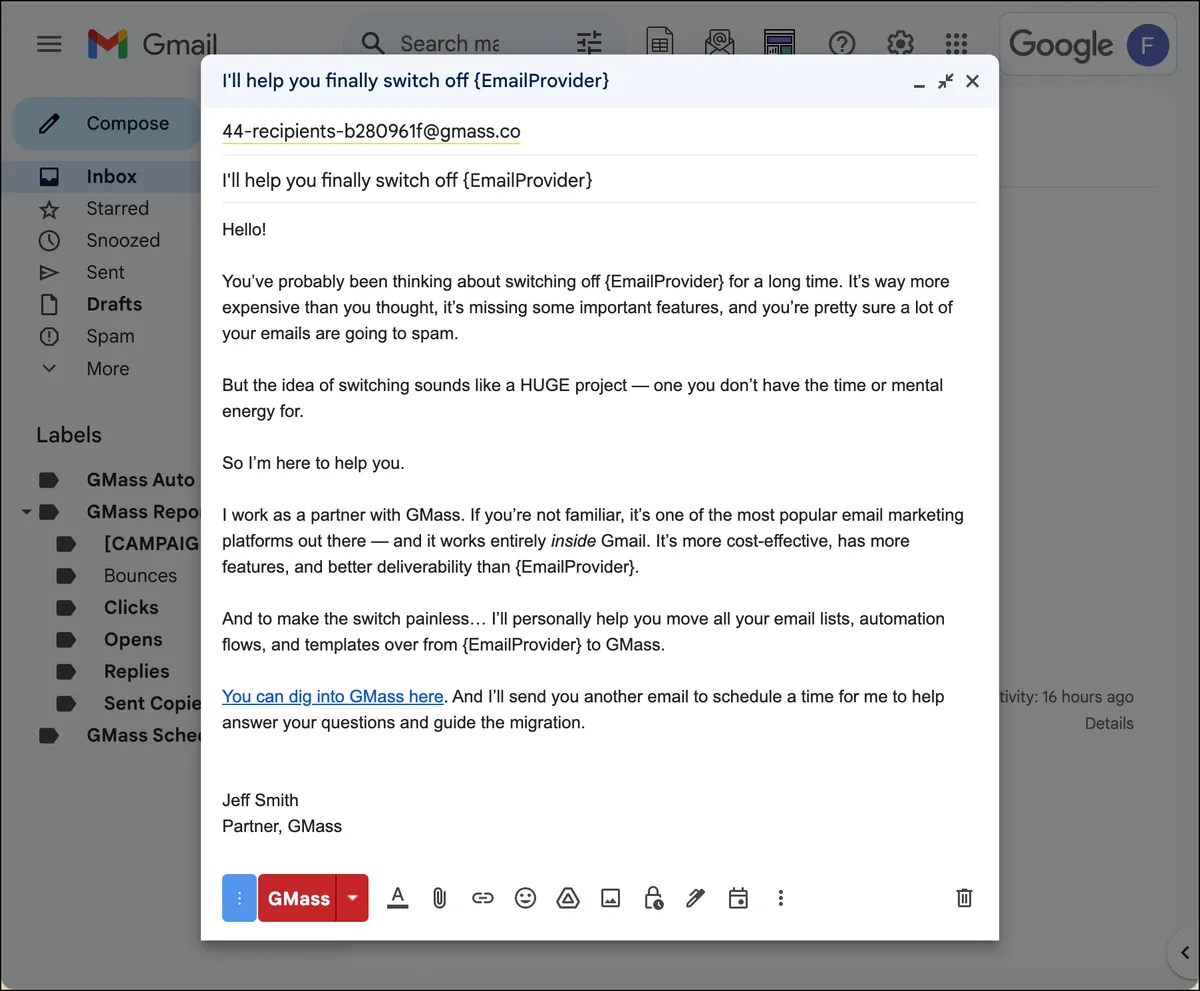Click the 'Hello!' greeting line in message body
Viewport: 1200px width, 991px height.
point(244,230)
